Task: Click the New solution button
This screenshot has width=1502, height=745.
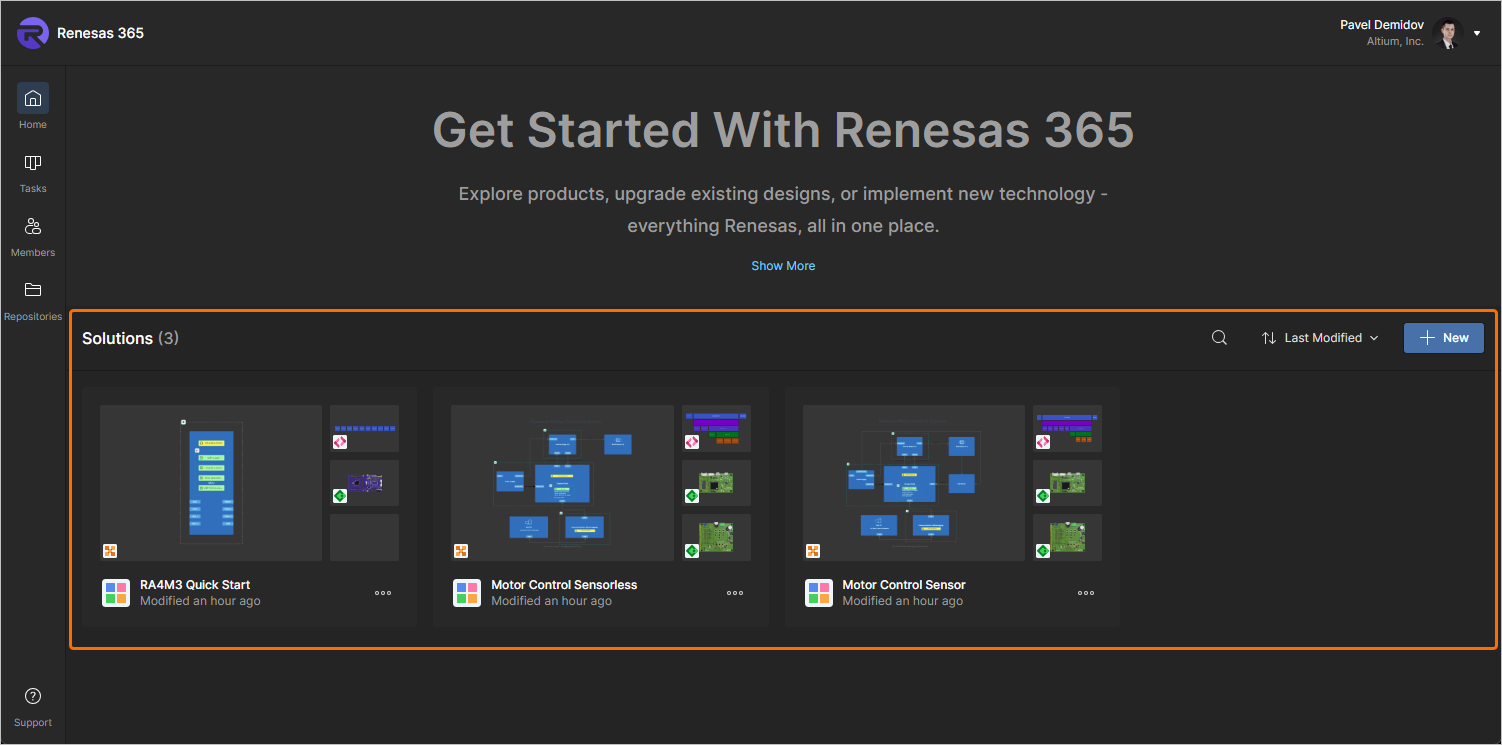Action: (x=1443, y=338)
